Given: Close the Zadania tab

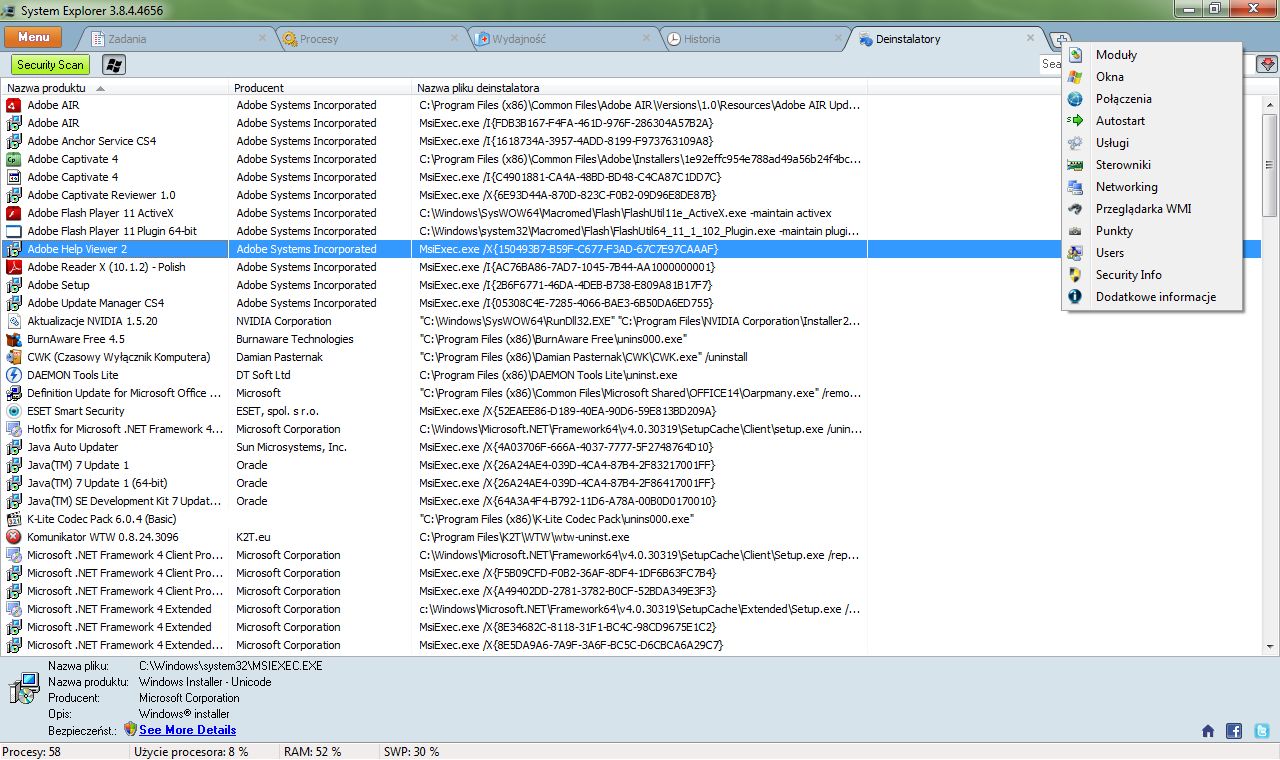Looking at the screenshot, I should [x=262, y=38].
